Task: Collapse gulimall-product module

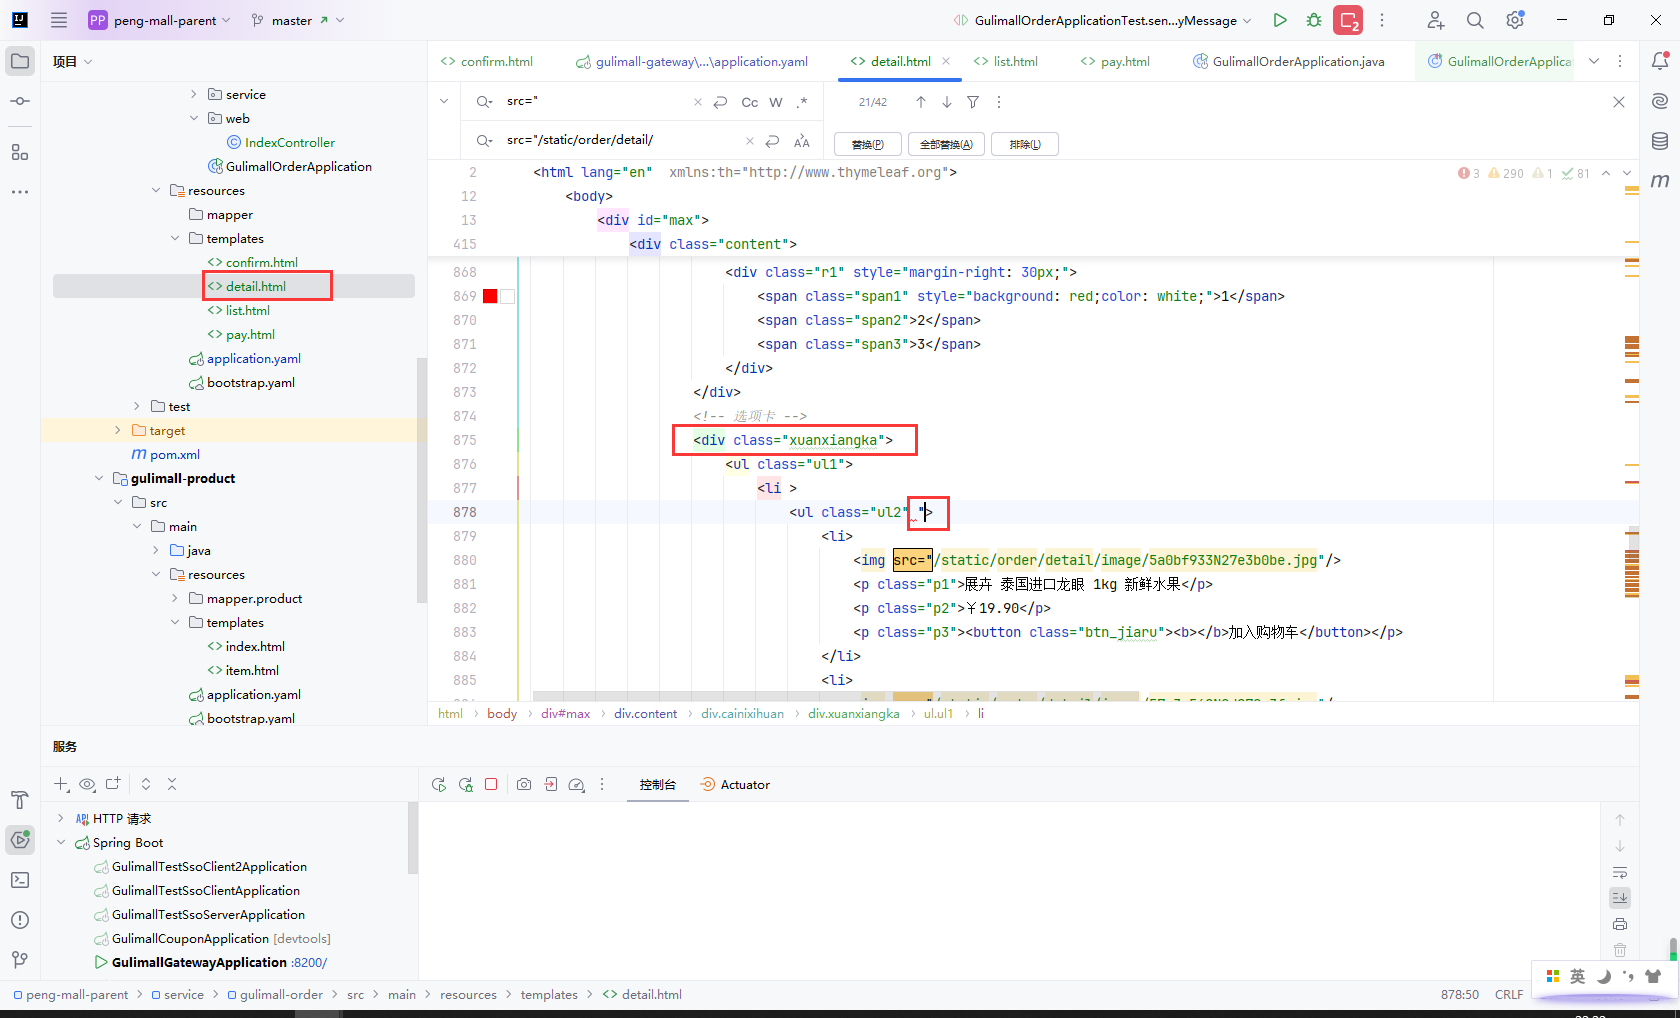Action: click(x=99, y=478)
